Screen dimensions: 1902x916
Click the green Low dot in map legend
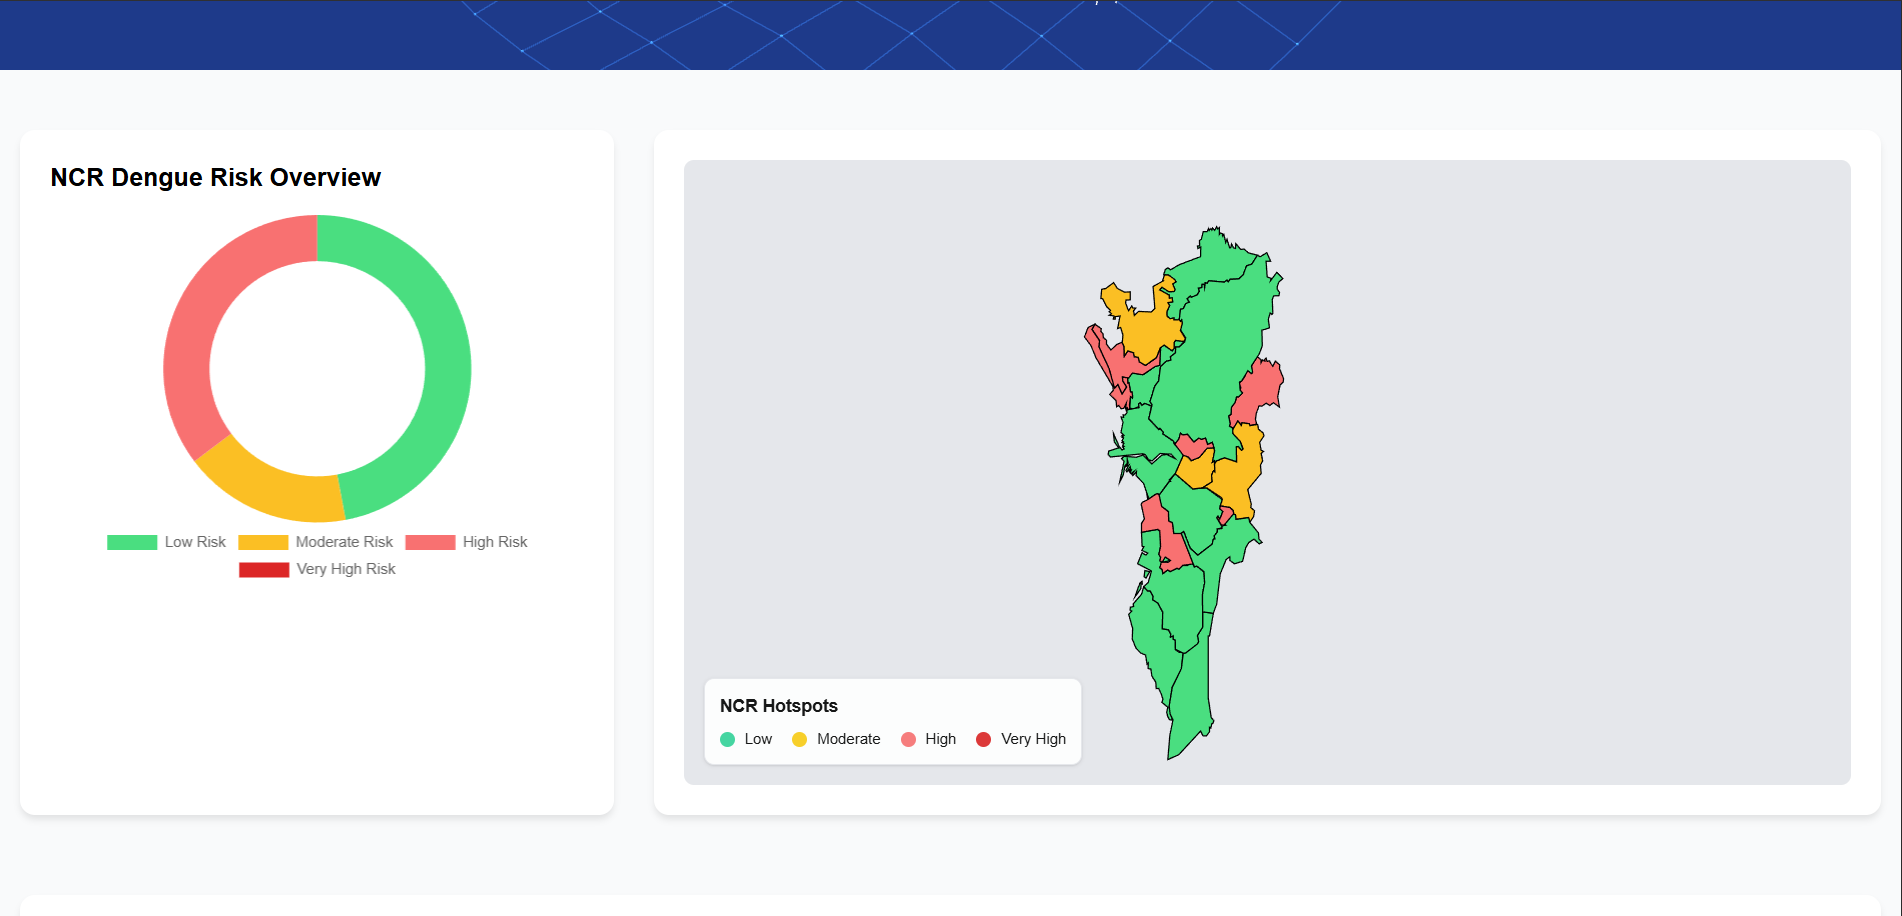pos(728,740)
